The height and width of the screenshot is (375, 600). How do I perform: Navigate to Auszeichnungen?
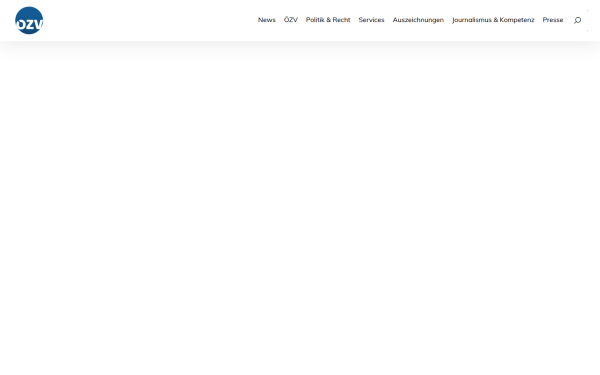[418, 20]
